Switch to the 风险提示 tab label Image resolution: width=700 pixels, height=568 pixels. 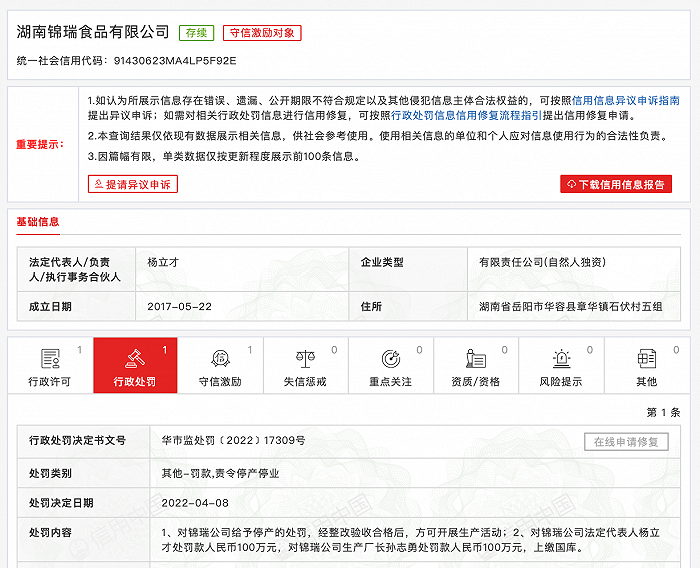(561, 382)
